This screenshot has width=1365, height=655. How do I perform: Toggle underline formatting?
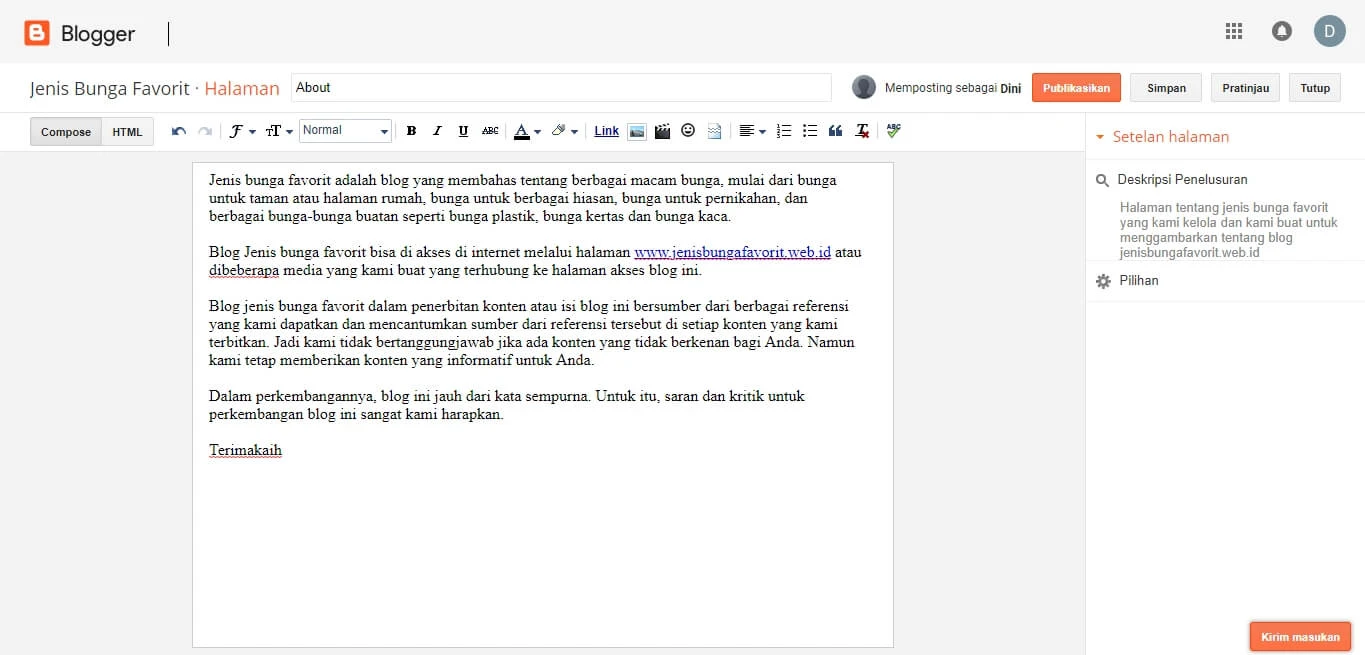click(x=461, y=130)
